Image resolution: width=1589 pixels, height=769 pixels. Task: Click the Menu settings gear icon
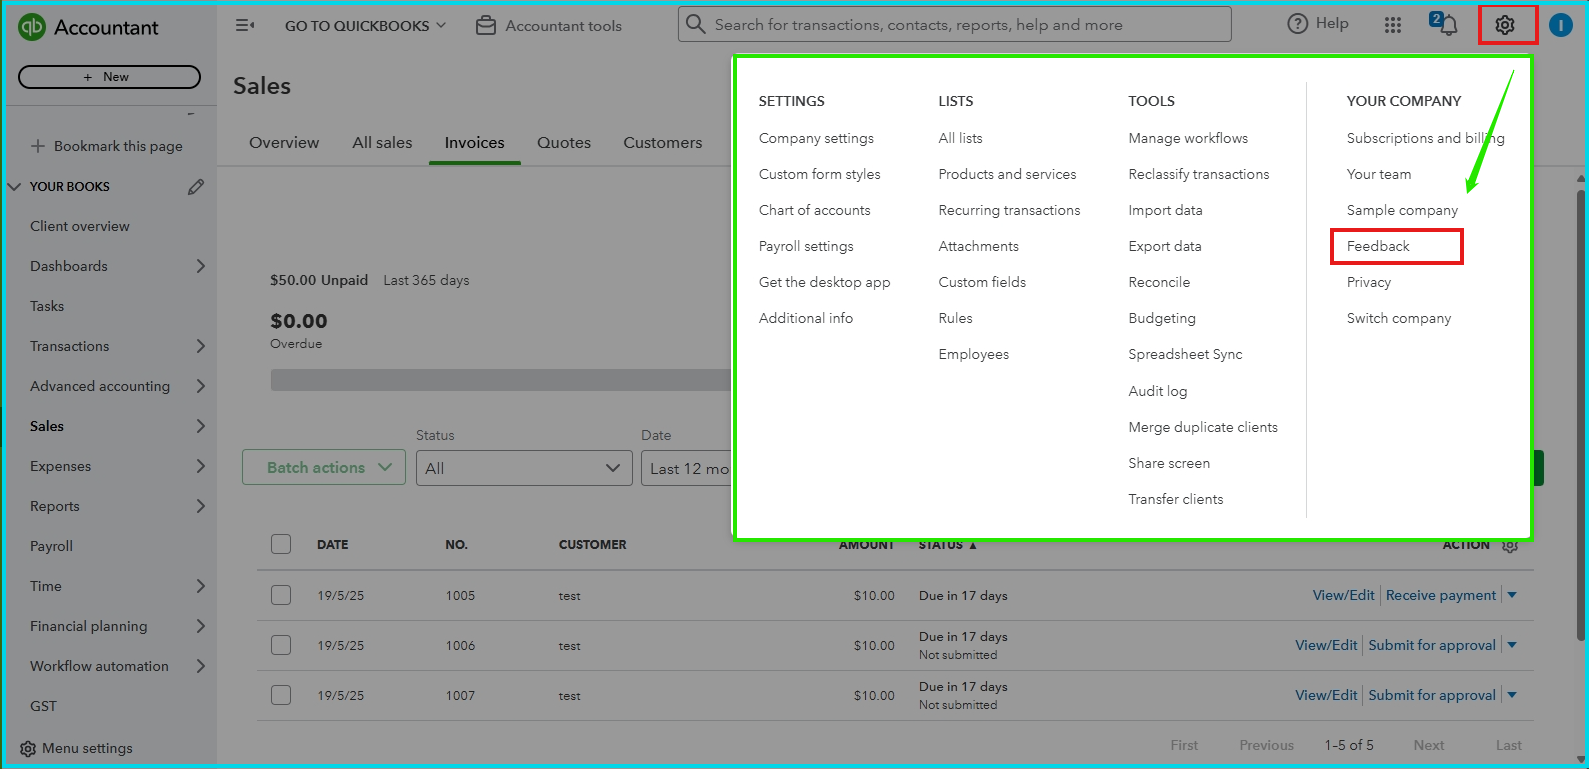pos(28,748)
